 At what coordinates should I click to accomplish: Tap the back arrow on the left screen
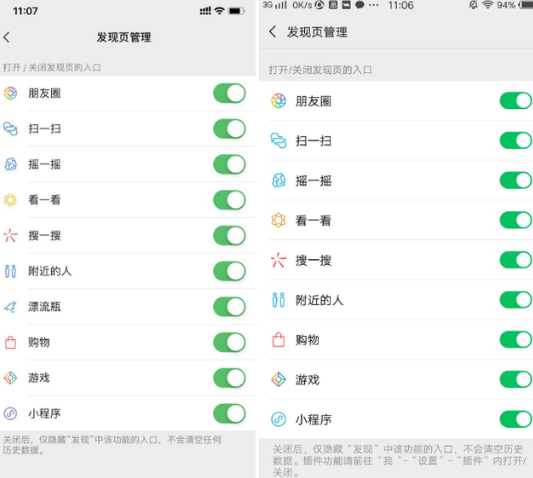[x=6, y=37]
